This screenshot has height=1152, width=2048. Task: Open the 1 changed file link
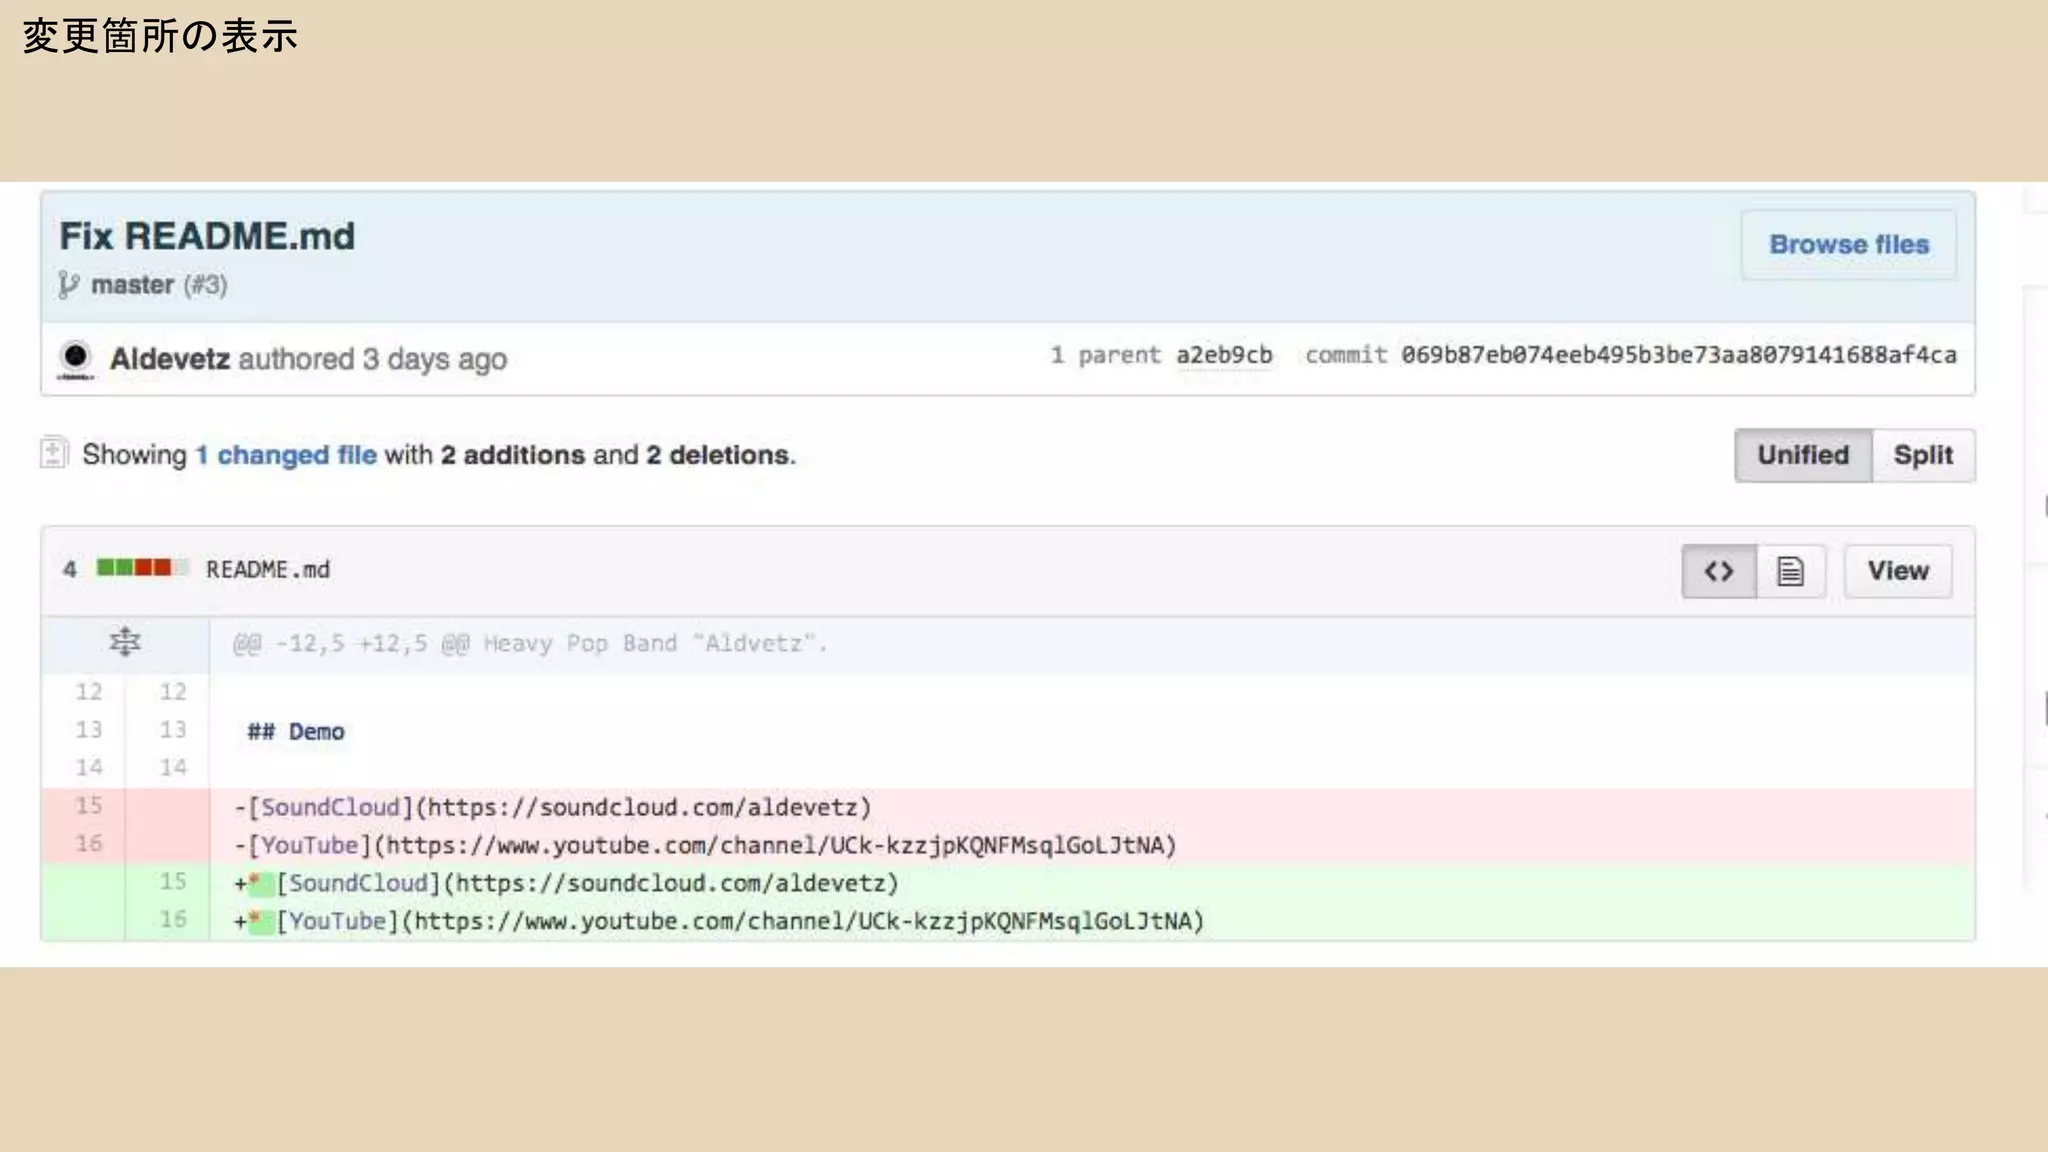287,455
